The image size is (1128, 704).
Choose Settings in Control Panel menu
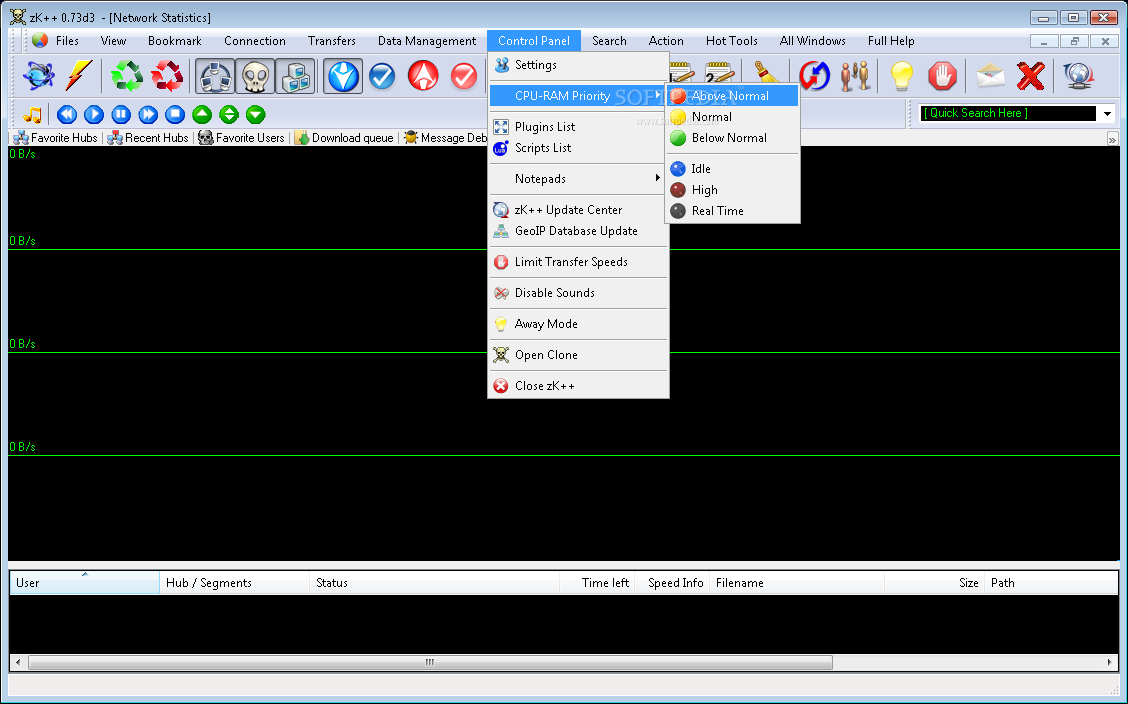(578, 65)
